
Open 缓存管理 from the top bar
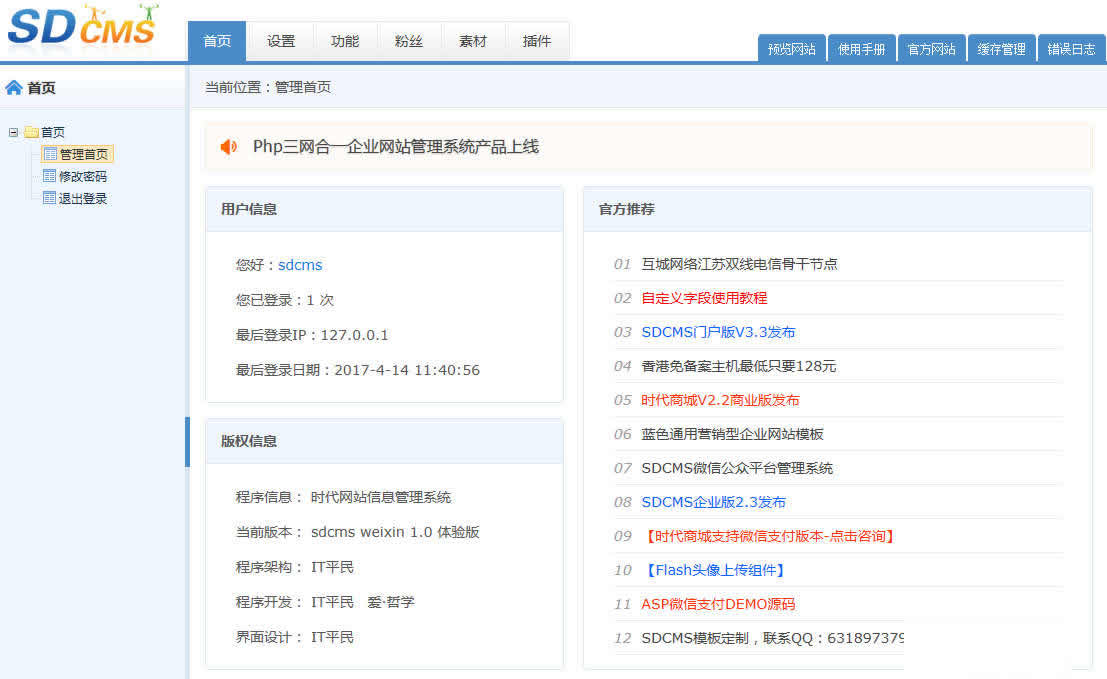[1001, 49]
